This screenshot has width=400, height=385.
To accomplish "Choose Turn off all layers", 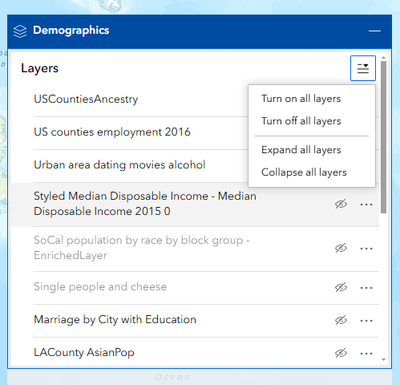I will [x=301, y=121].
